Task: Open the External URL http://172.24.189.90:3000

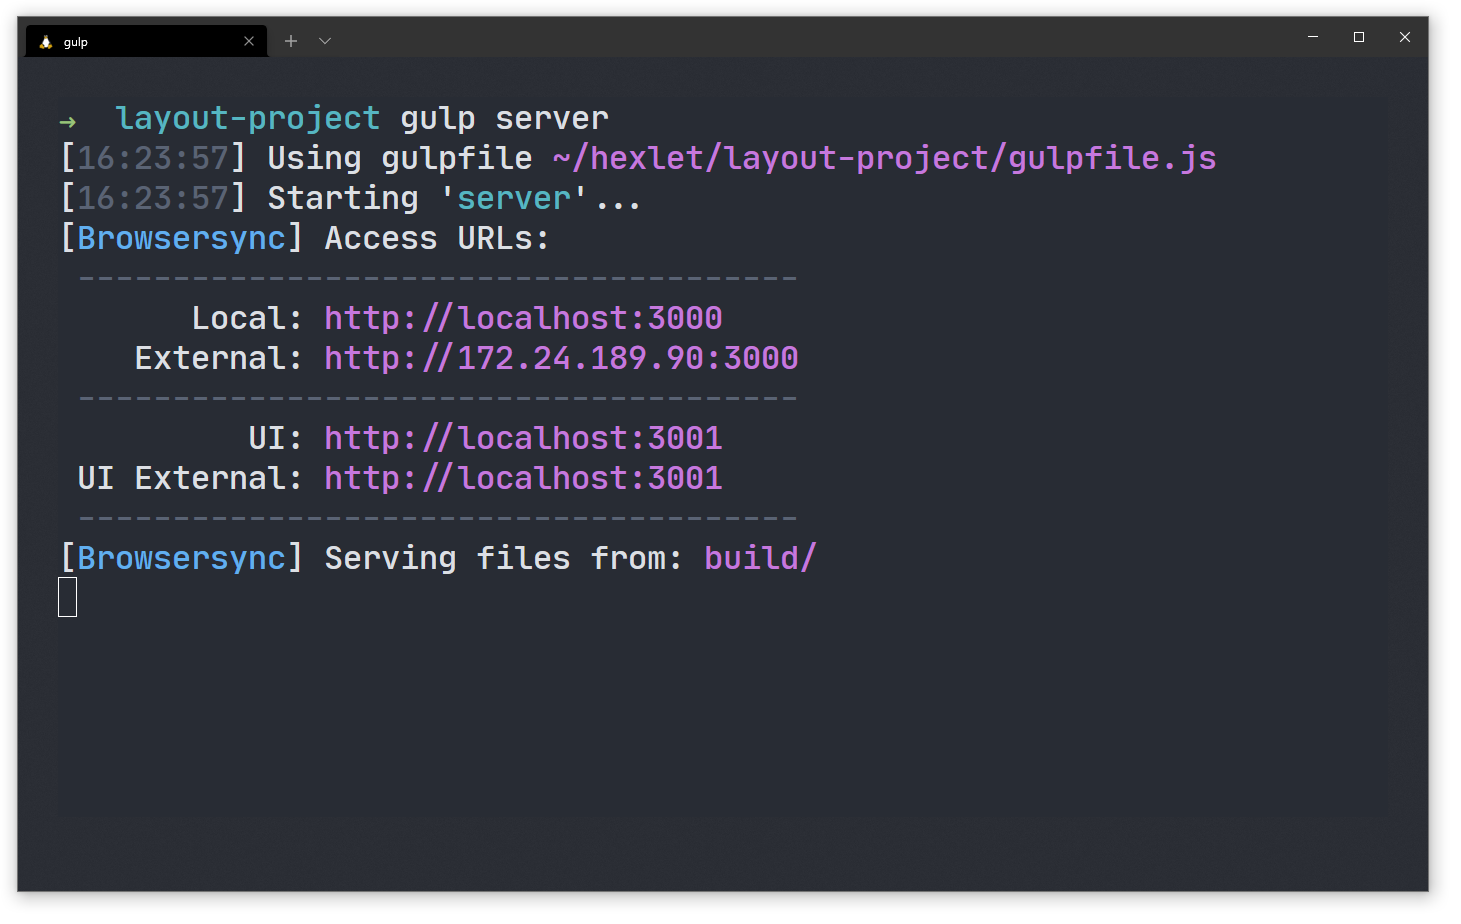Action: click(561, 358)
